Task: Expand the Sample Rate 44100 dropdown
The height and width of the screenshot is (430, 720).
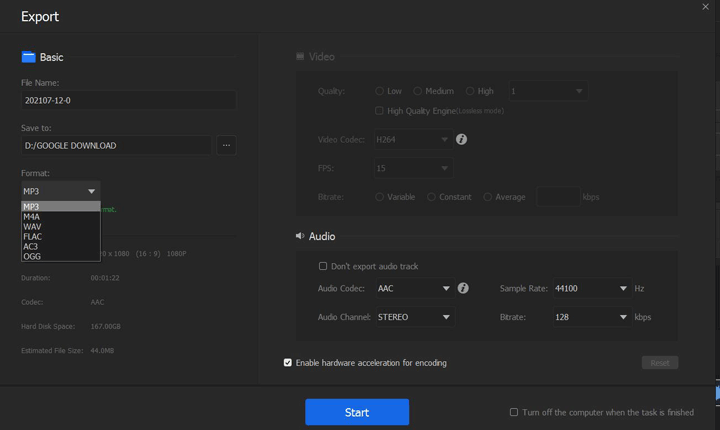Action: click(590, 288)
